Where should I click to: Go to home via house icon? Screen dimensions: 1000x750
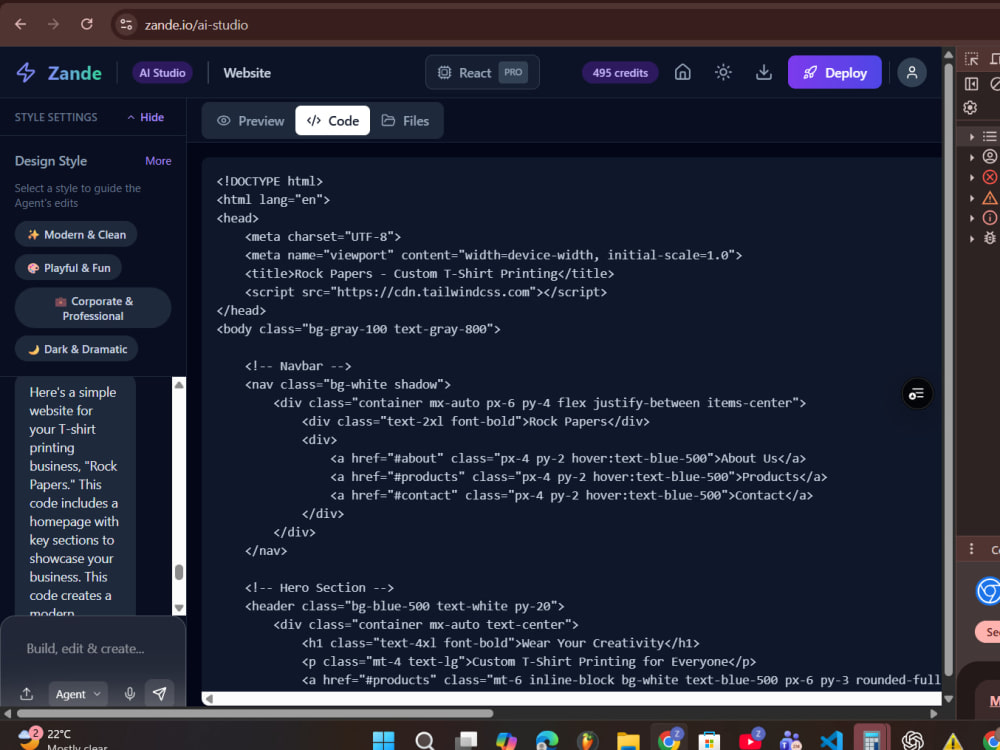point(682,72)
